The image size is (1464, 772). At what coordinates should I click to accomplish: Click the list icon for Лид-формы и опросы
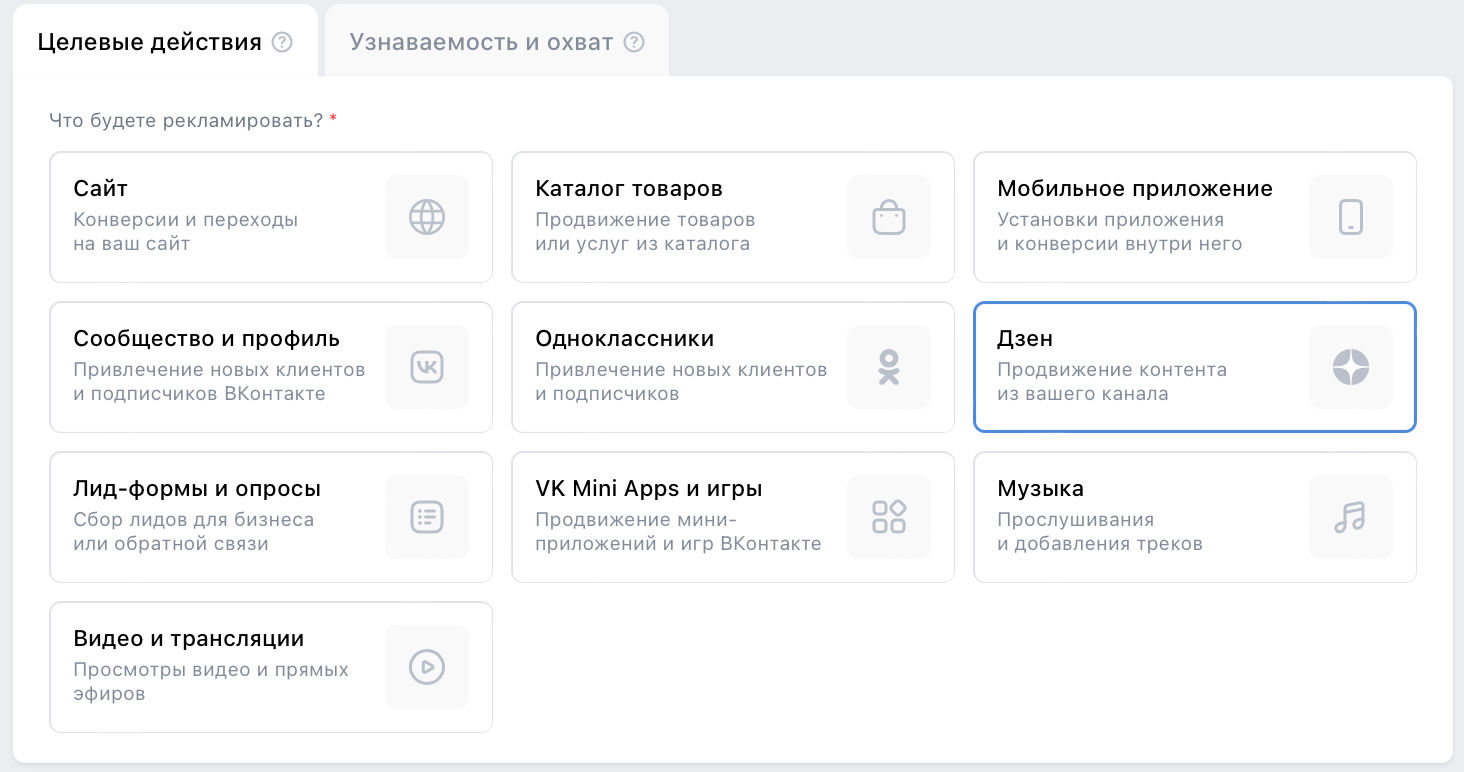tap(427, 517)
